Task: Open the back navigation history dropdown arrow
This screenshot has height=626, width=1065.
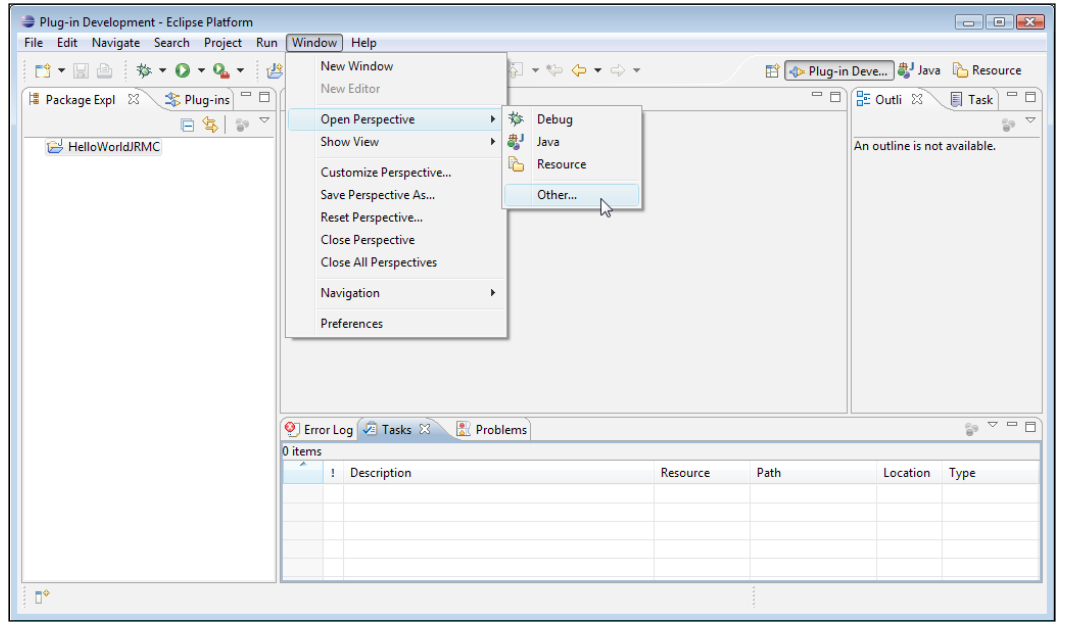Action: 598,70
